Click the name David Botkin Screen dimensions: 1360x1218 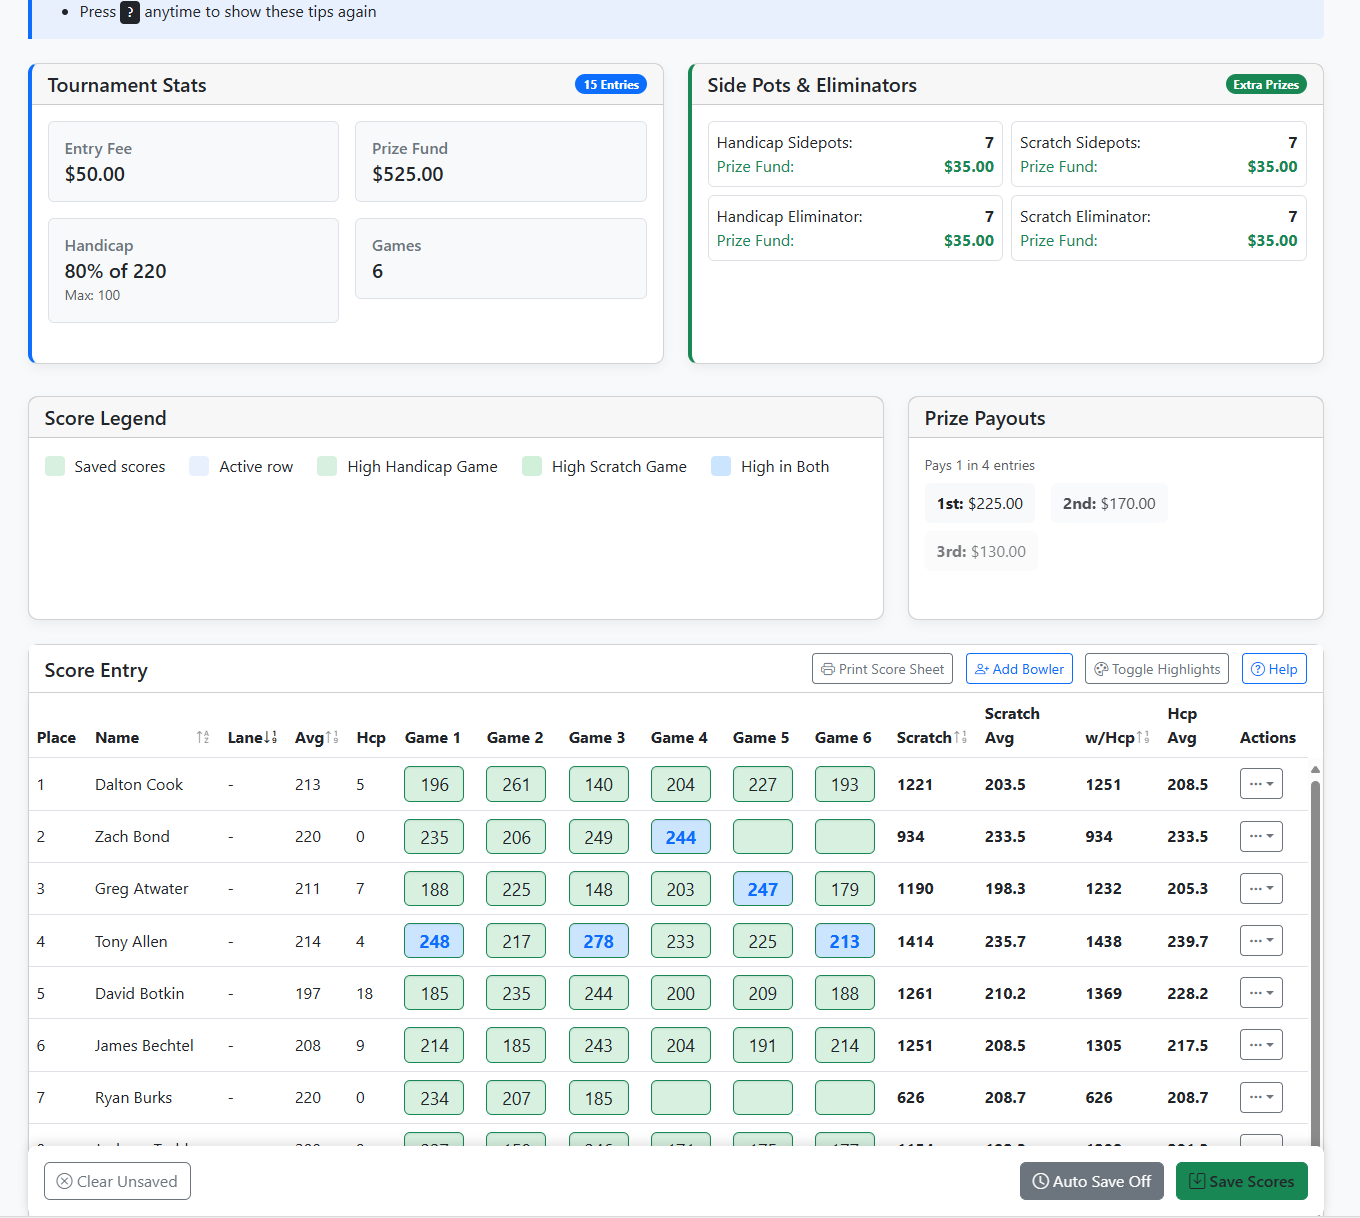click(139, 993)
